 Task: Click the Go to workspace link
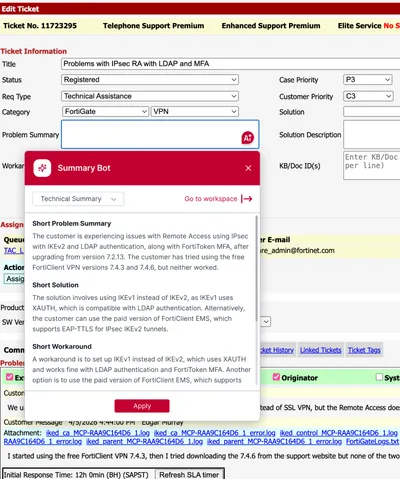tap(211, 199)
